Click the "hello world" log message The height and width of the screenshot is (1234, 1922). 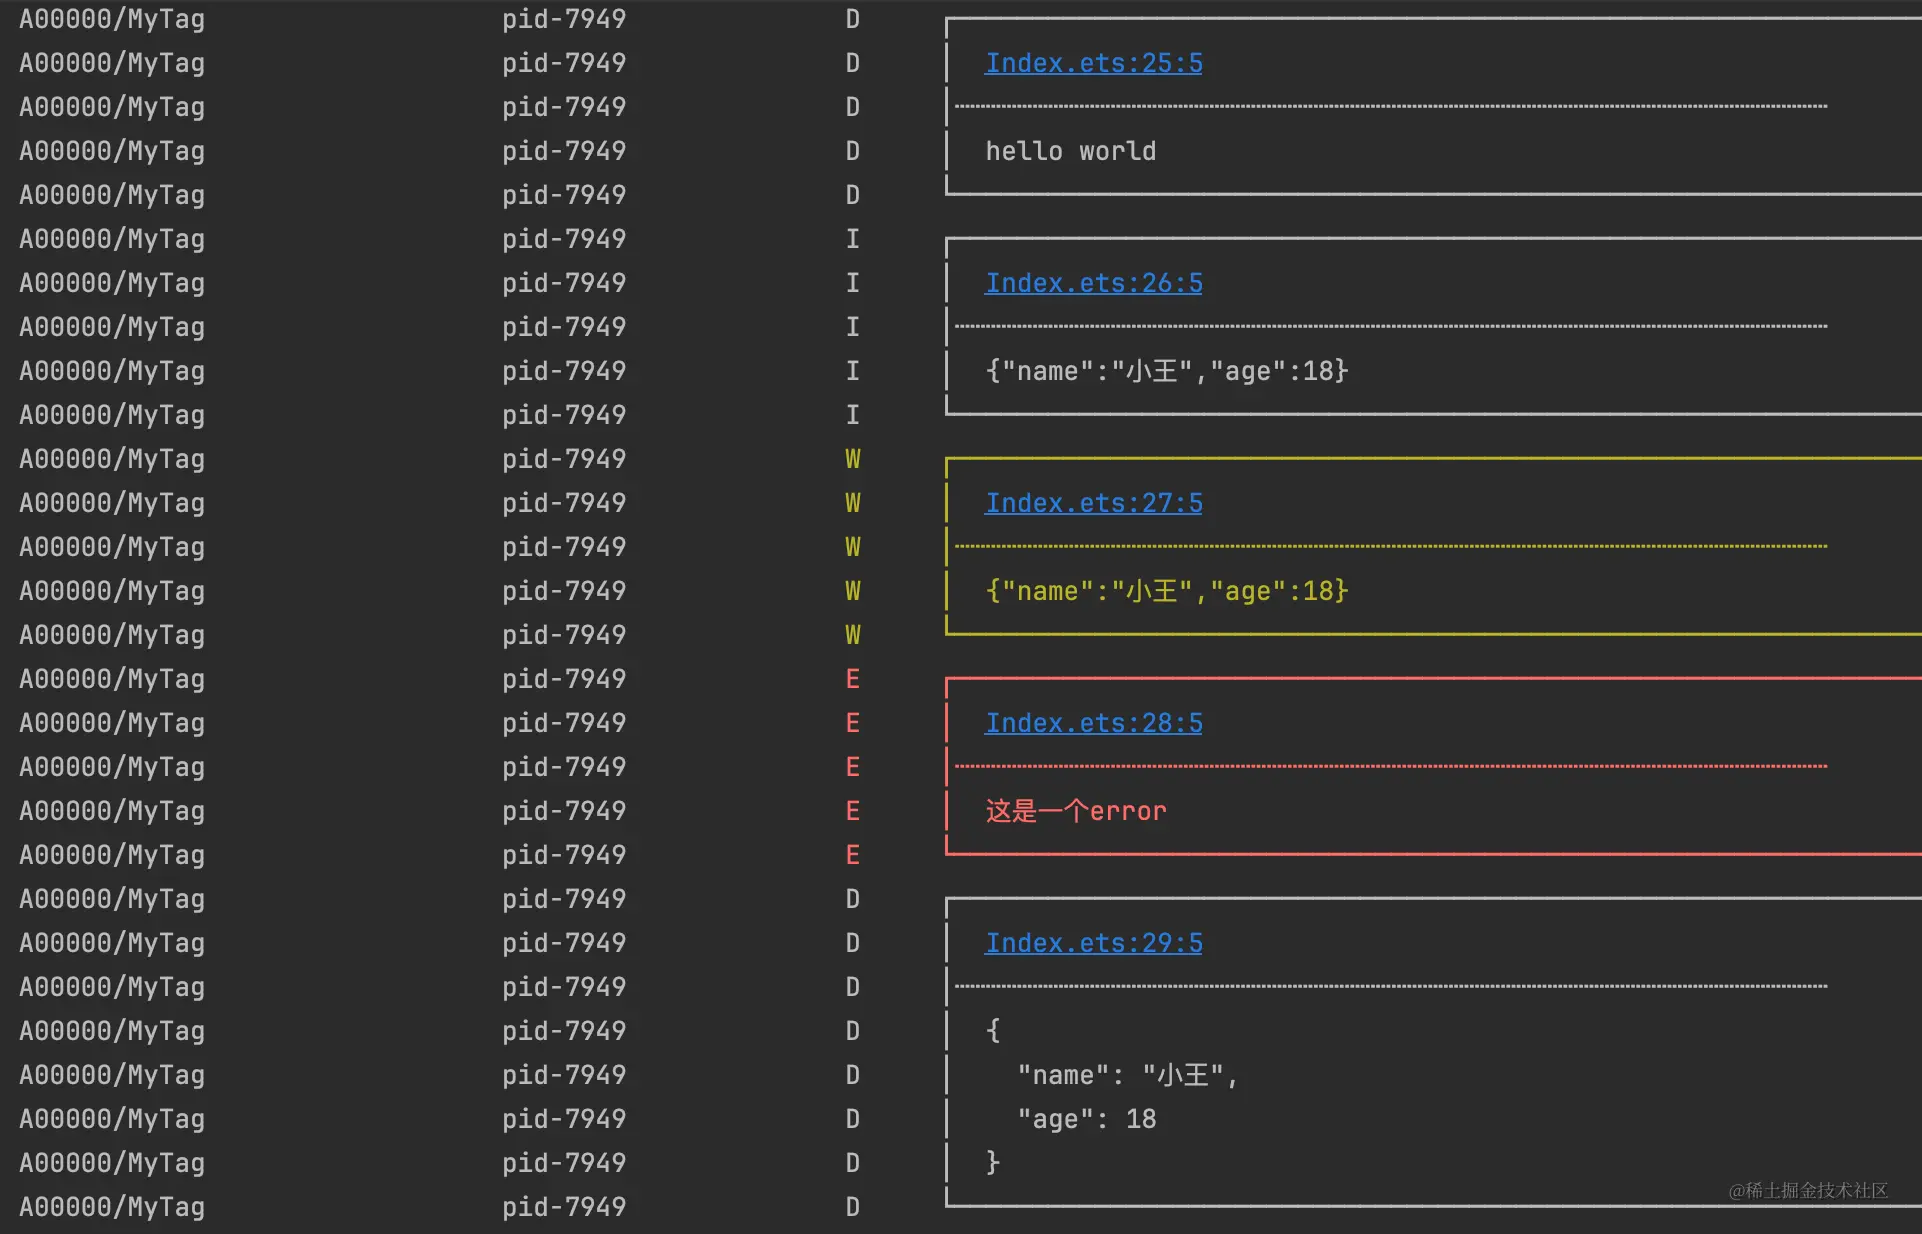[1070, 151]
